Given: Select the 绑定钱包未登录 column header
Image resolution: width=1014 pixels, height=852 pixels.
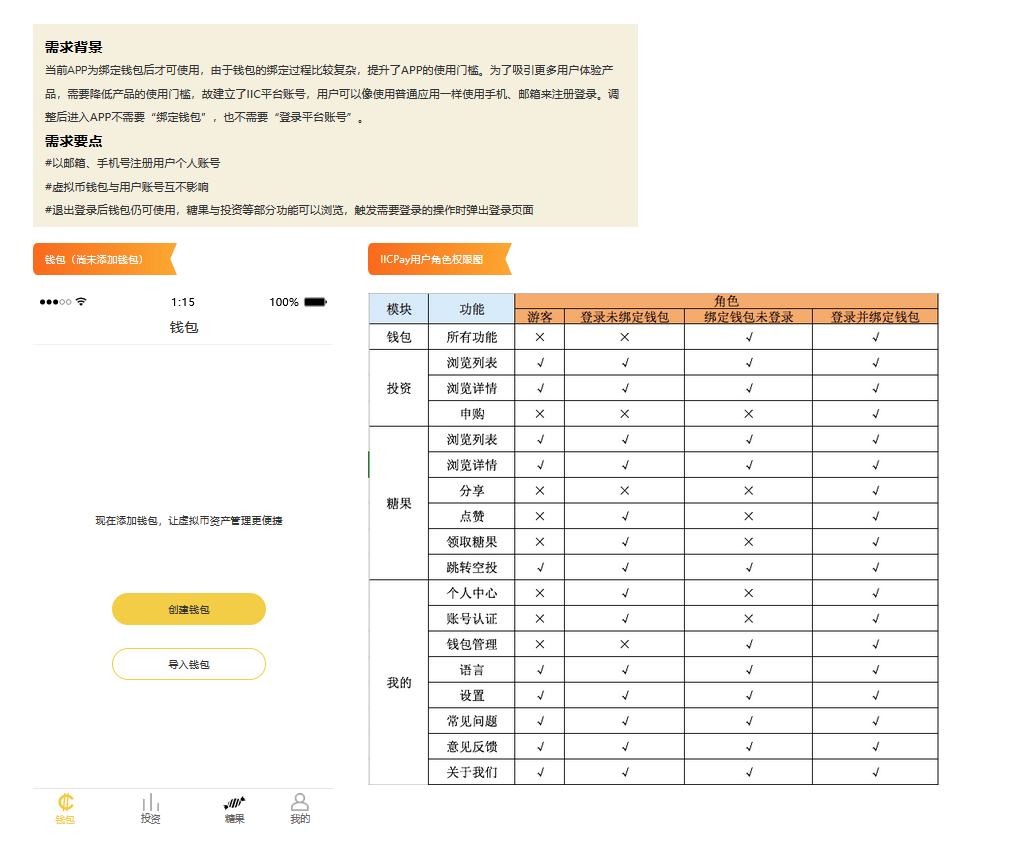Looking at the screenshot, I should [x=749, y=316].
